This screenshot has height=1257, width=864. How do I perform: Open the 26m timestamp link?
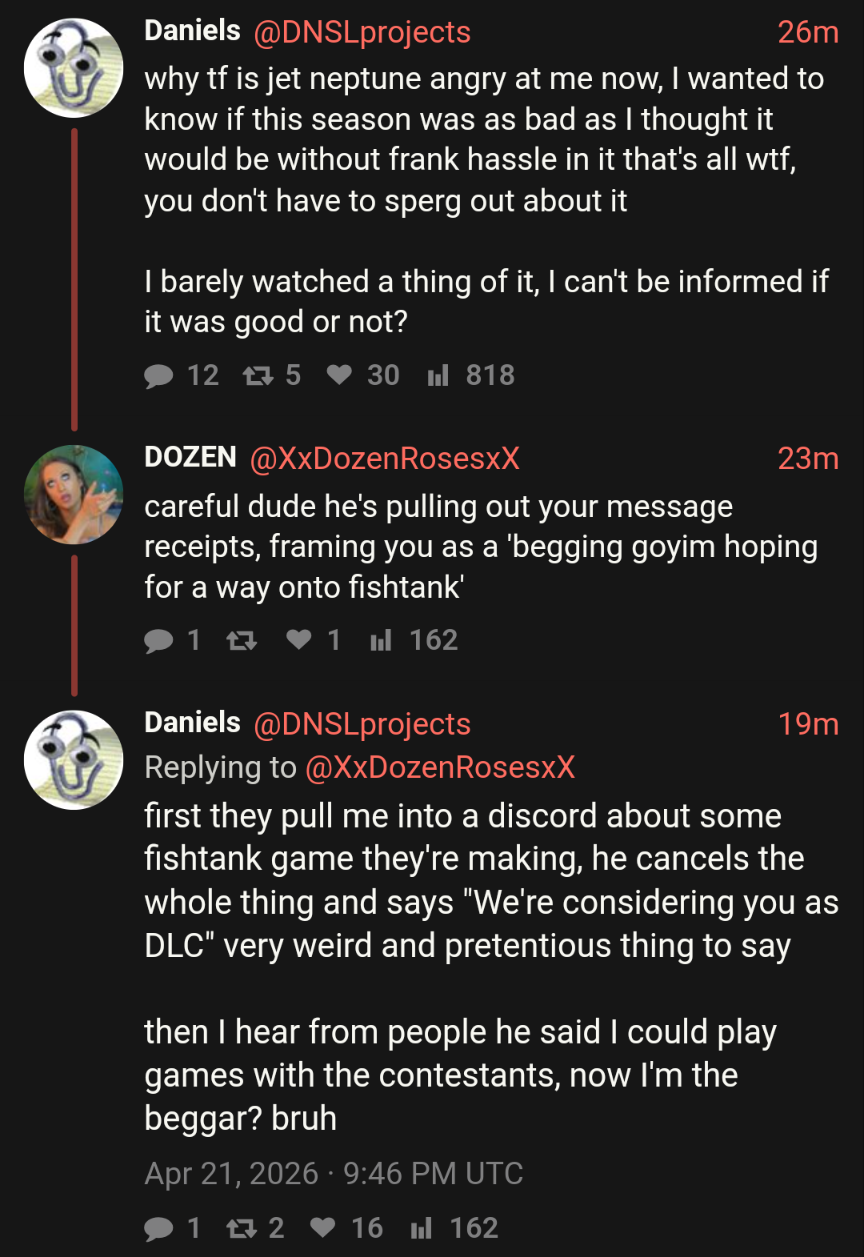[808, 32]
